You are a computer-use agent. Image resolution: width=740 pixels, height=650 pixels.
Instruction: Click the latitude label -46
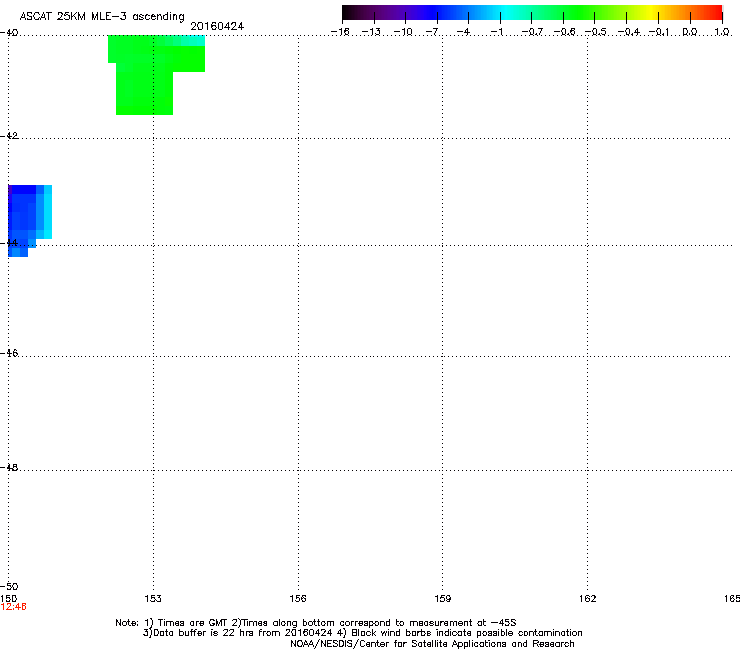pos(9,354)
